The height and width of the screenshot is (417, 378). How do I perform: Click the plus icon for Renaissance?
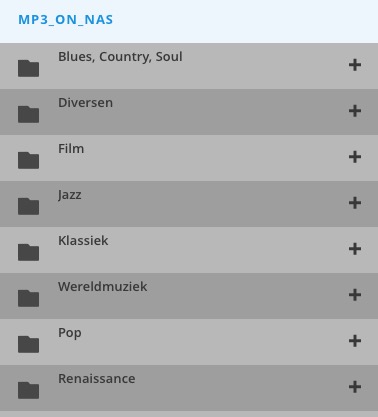click(x=355, y=387)
